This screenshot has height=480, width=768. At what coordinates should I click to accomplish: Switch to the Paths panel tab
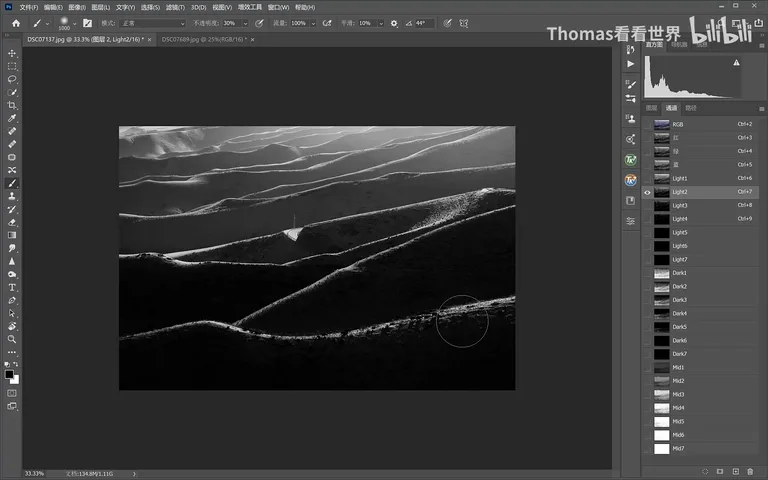[691, 108]
